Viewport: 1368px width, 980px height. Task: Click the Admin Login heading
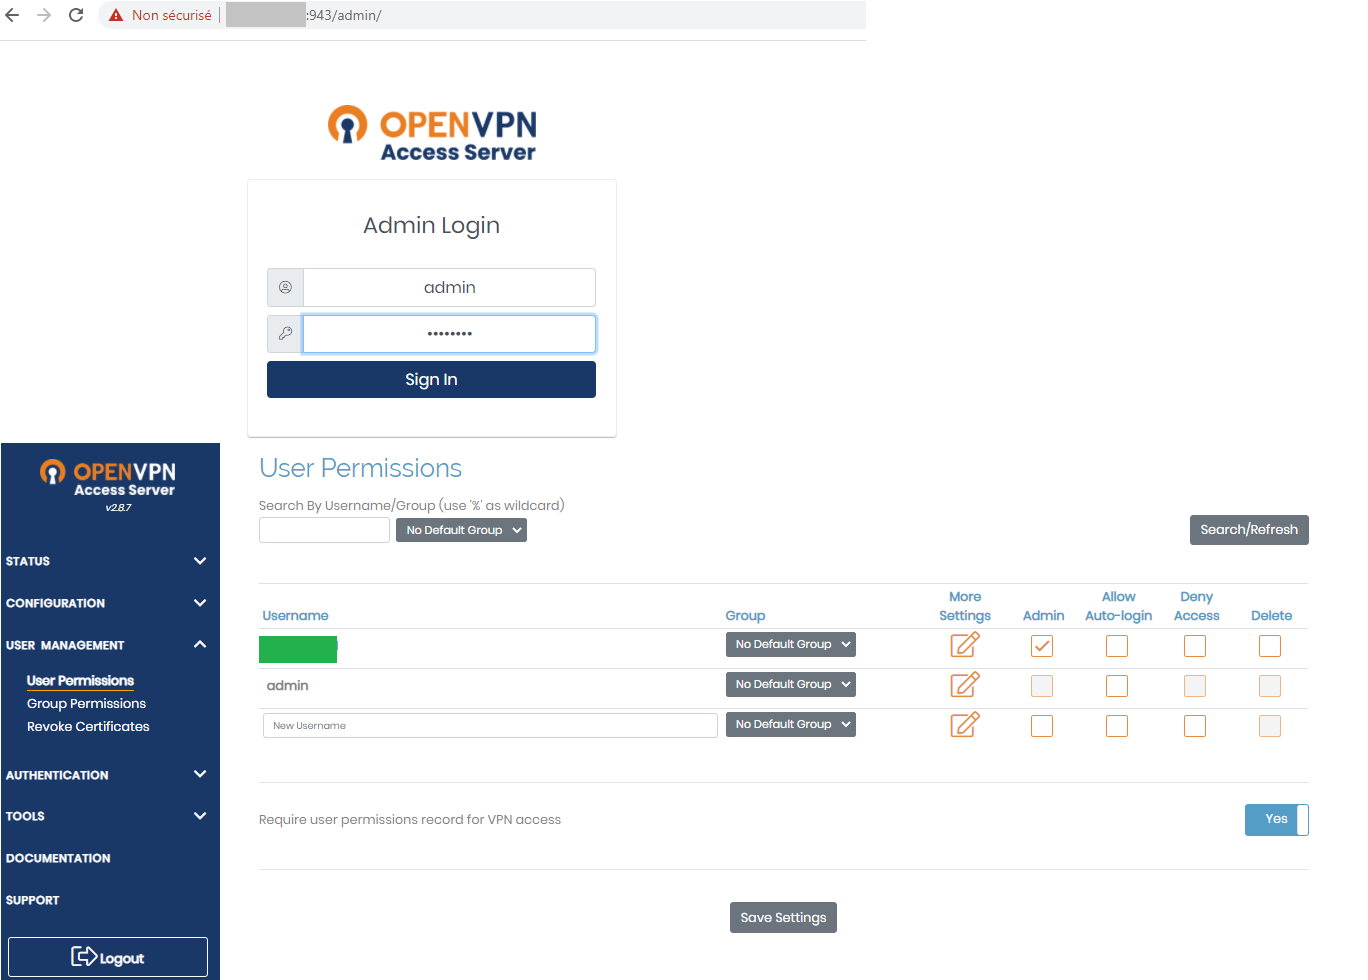(x=431, y=226)
